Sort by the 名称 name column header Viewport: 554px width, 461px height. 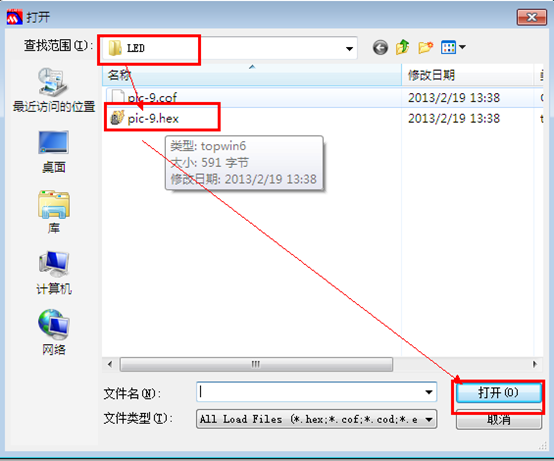click(252, 75)
